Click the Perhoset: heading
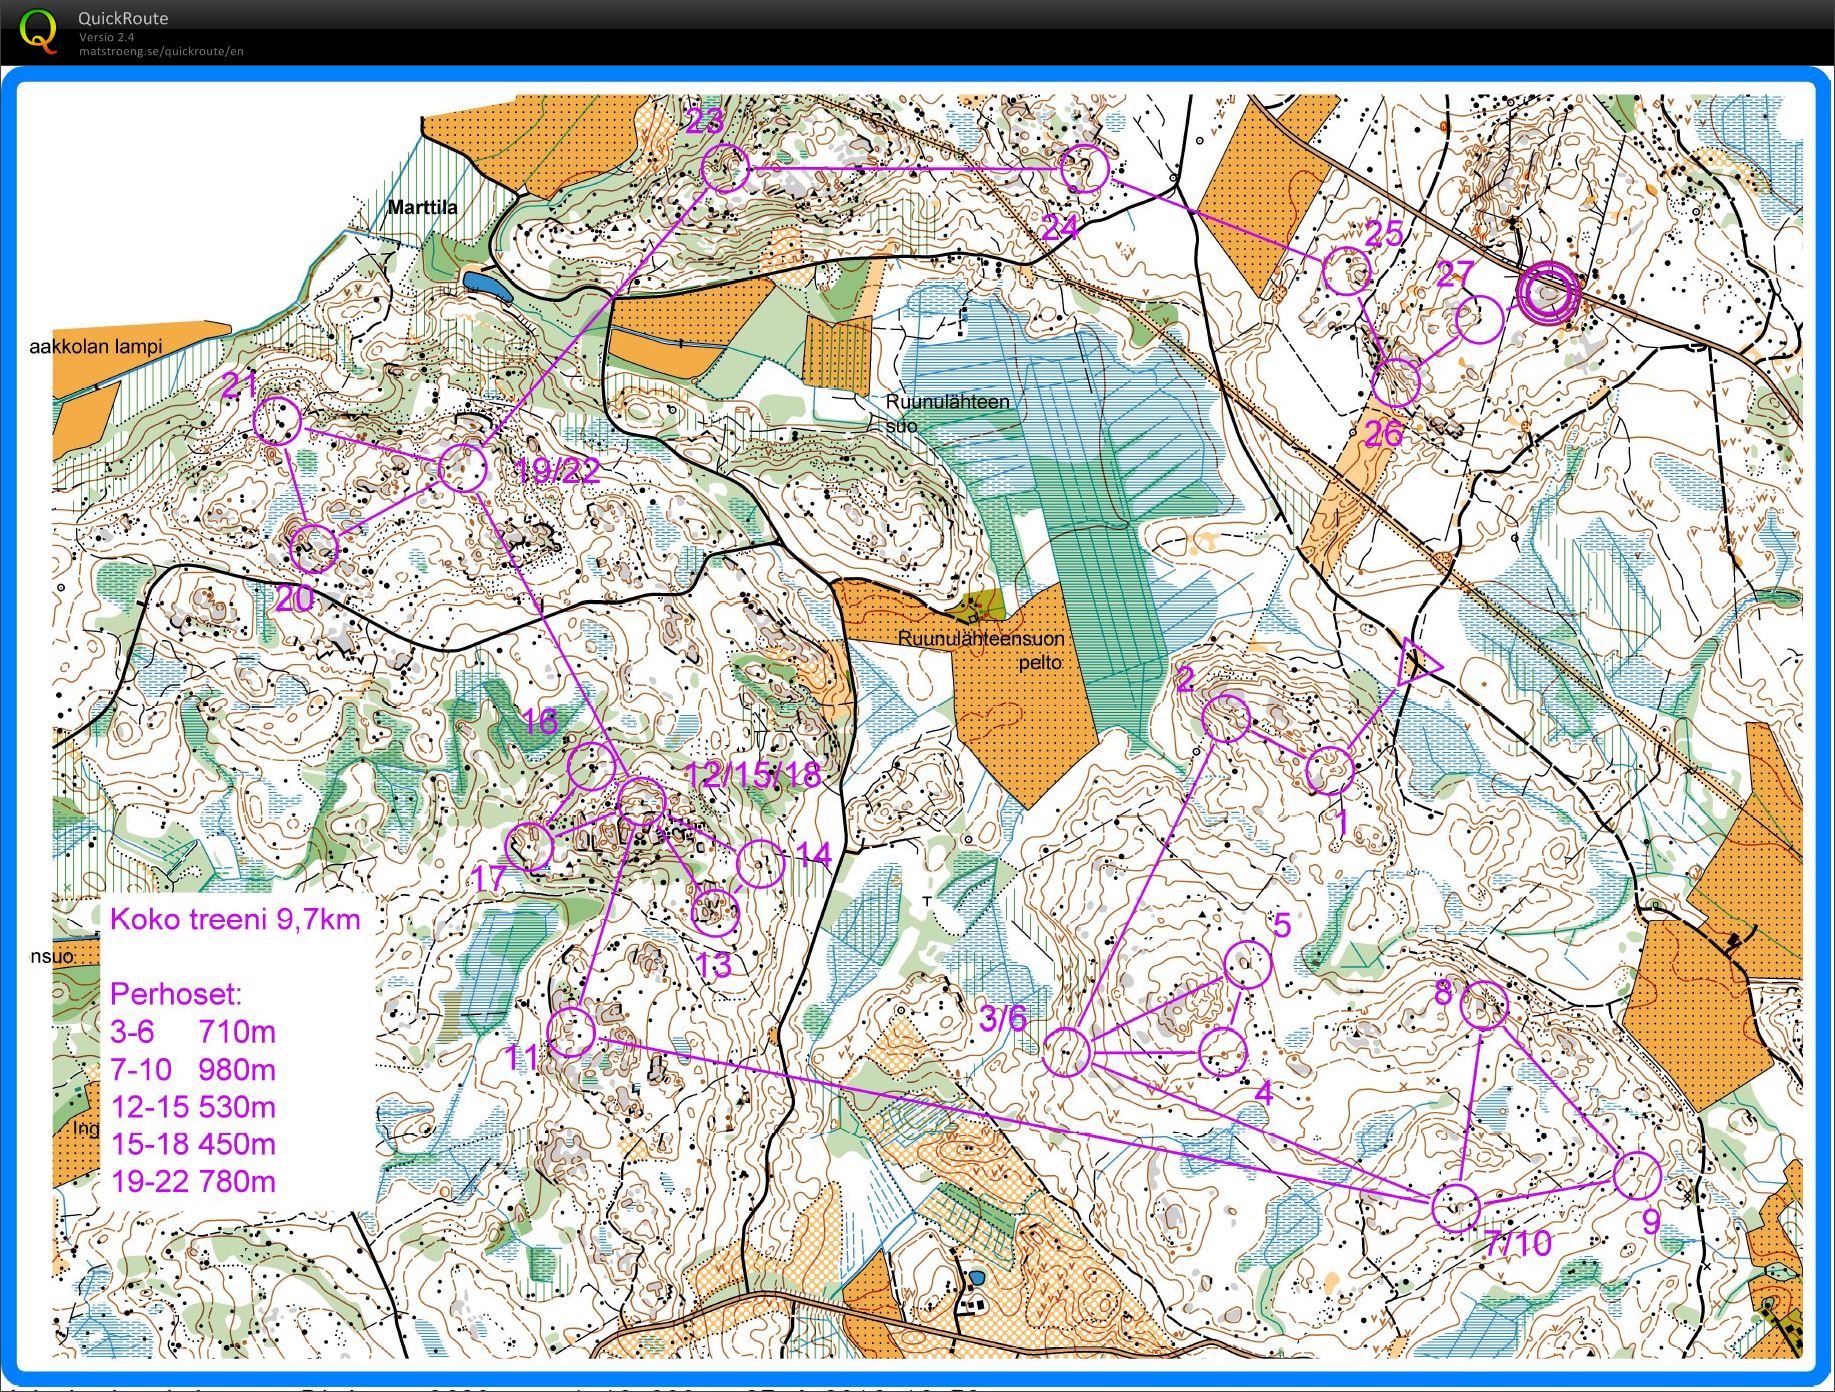 click(x=176, y=994)
